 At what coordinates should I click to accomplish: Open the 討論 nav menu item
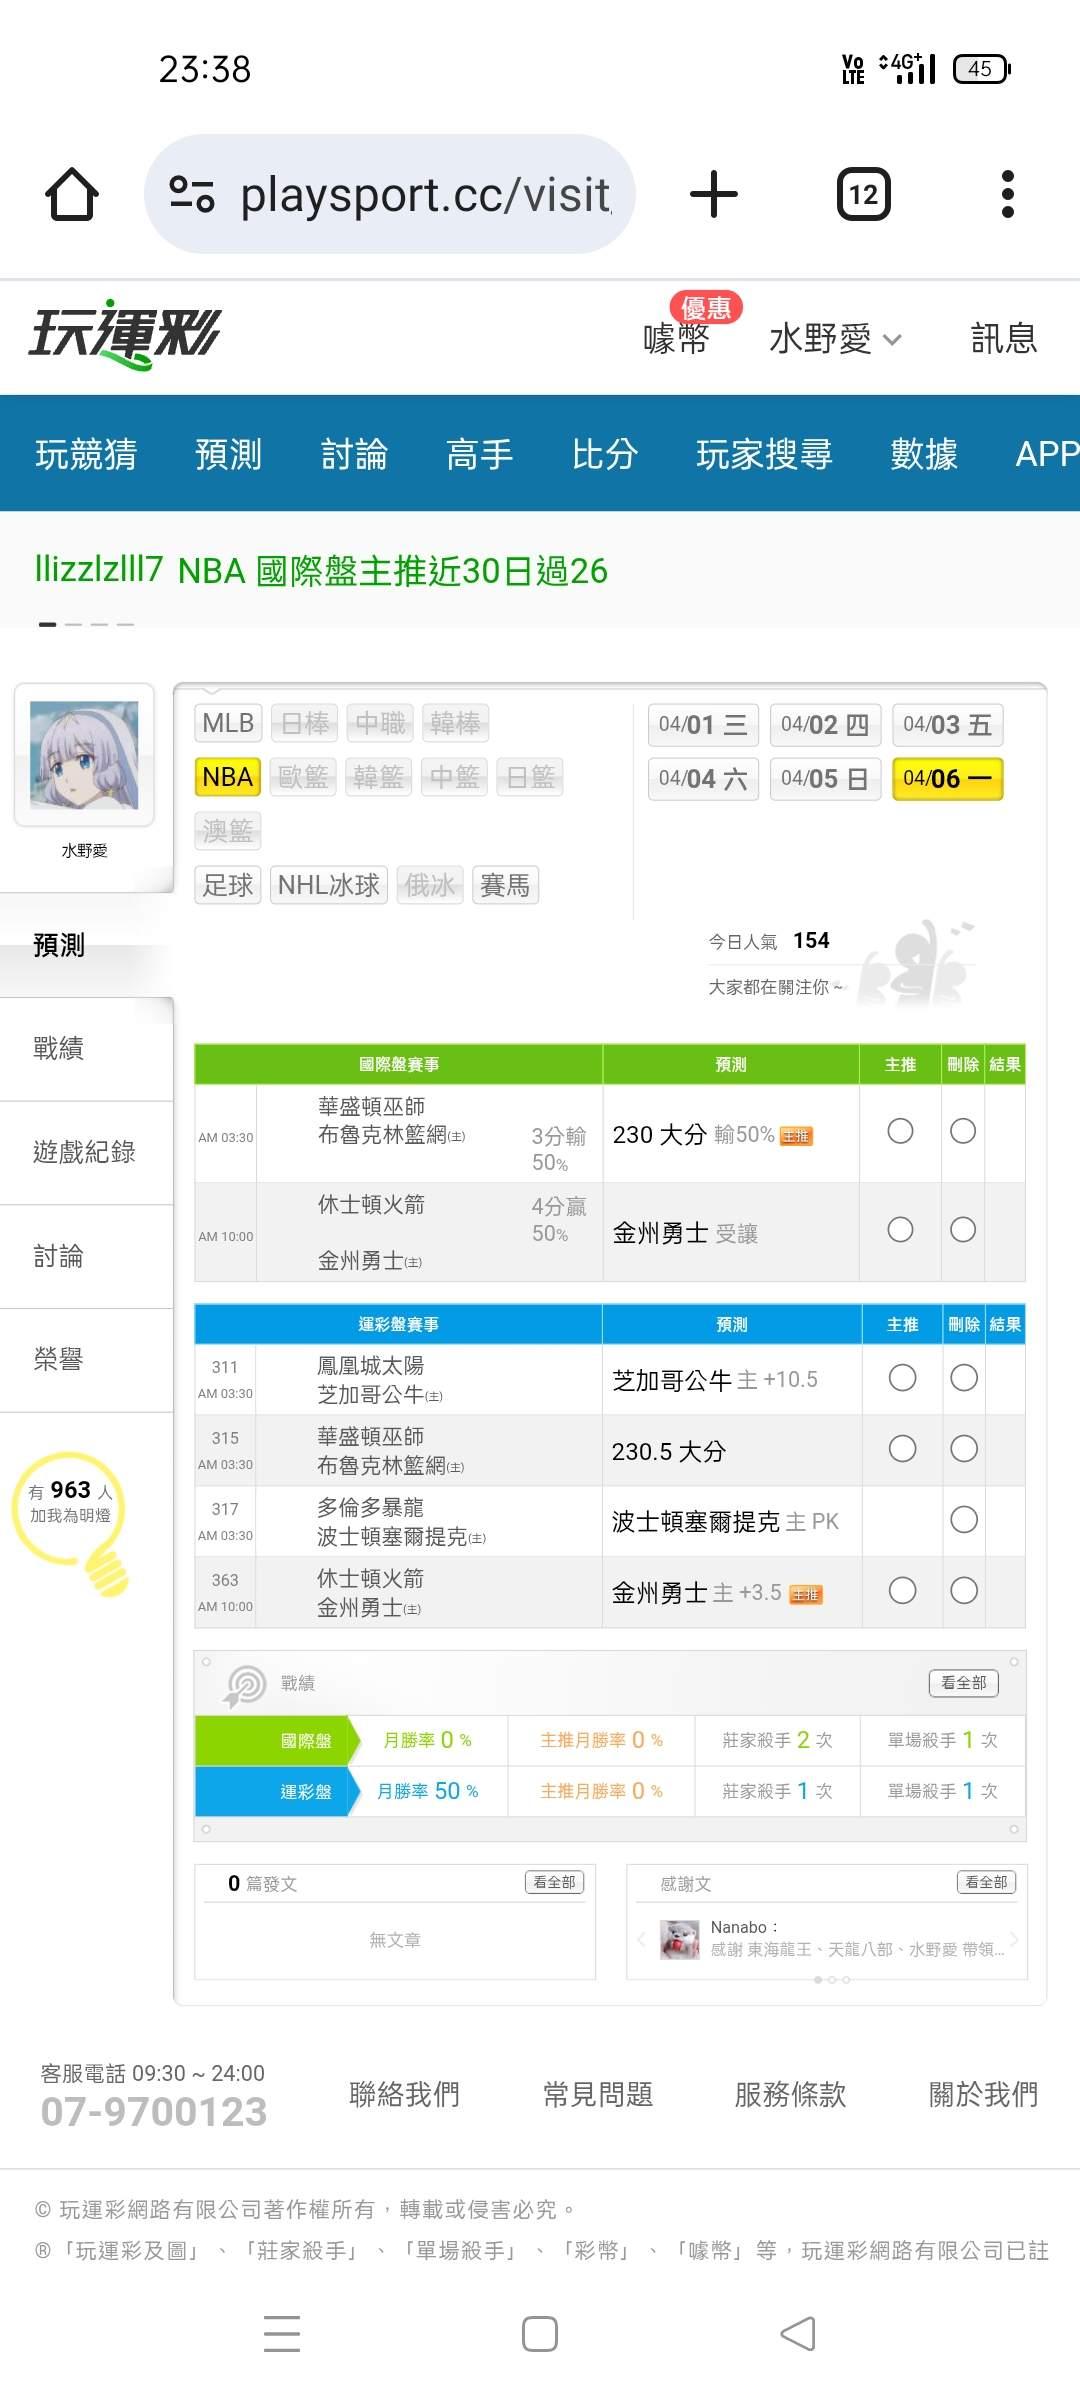[354, 454]
